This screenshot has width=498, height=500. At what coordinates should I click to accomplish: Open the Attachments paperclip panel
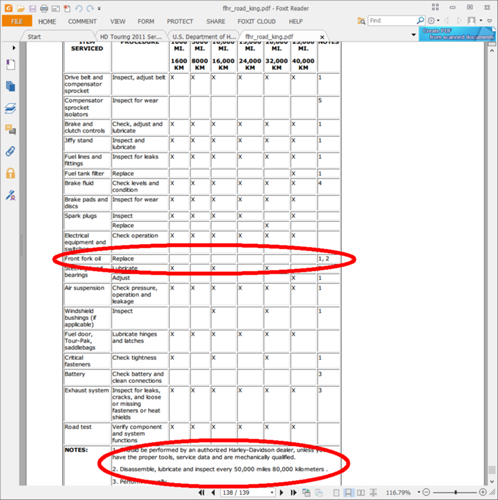click(11, 152)
